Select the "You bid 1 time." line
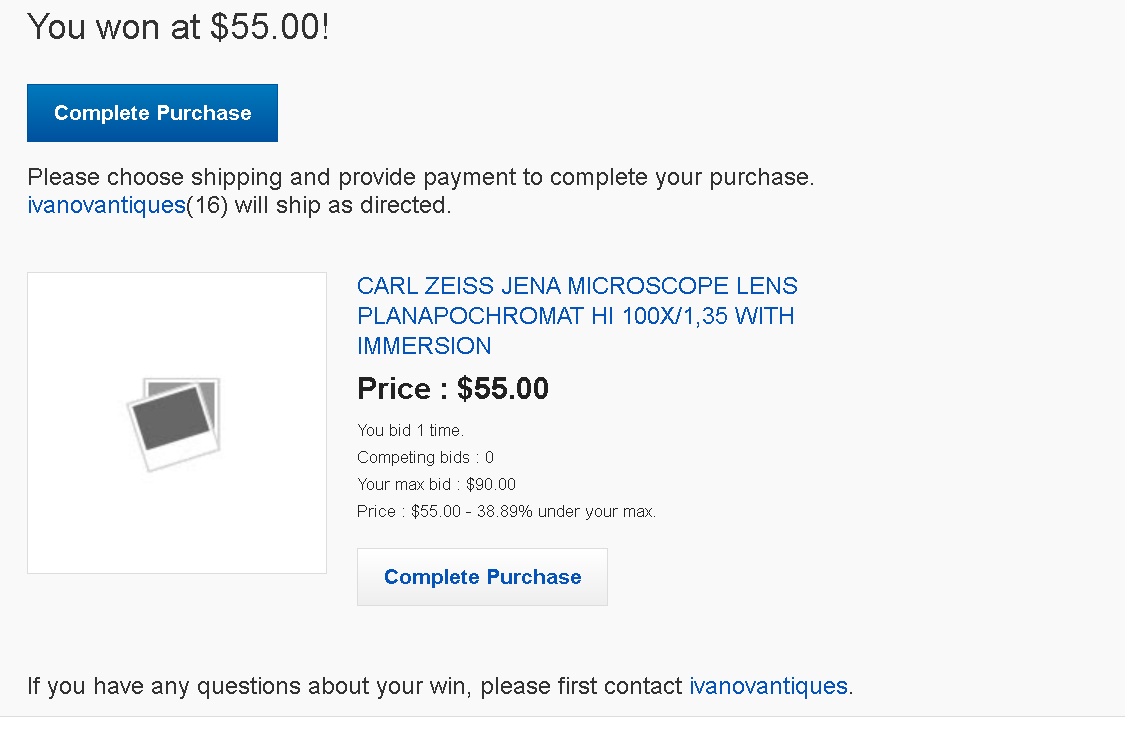This screenshot has height=731, width=1135. pyautogui.click(x=410, y=431)
